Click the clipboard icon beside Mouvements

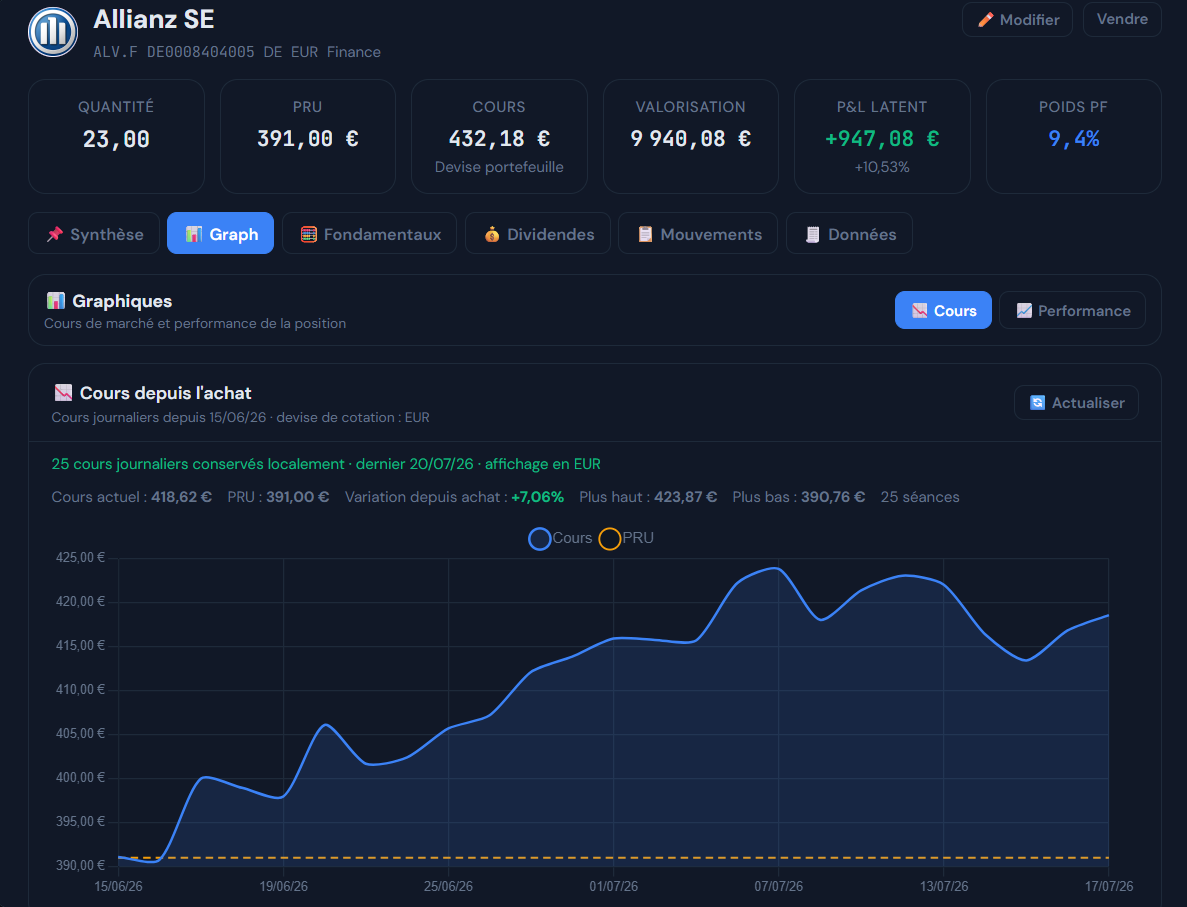click(x=645, y=234)
